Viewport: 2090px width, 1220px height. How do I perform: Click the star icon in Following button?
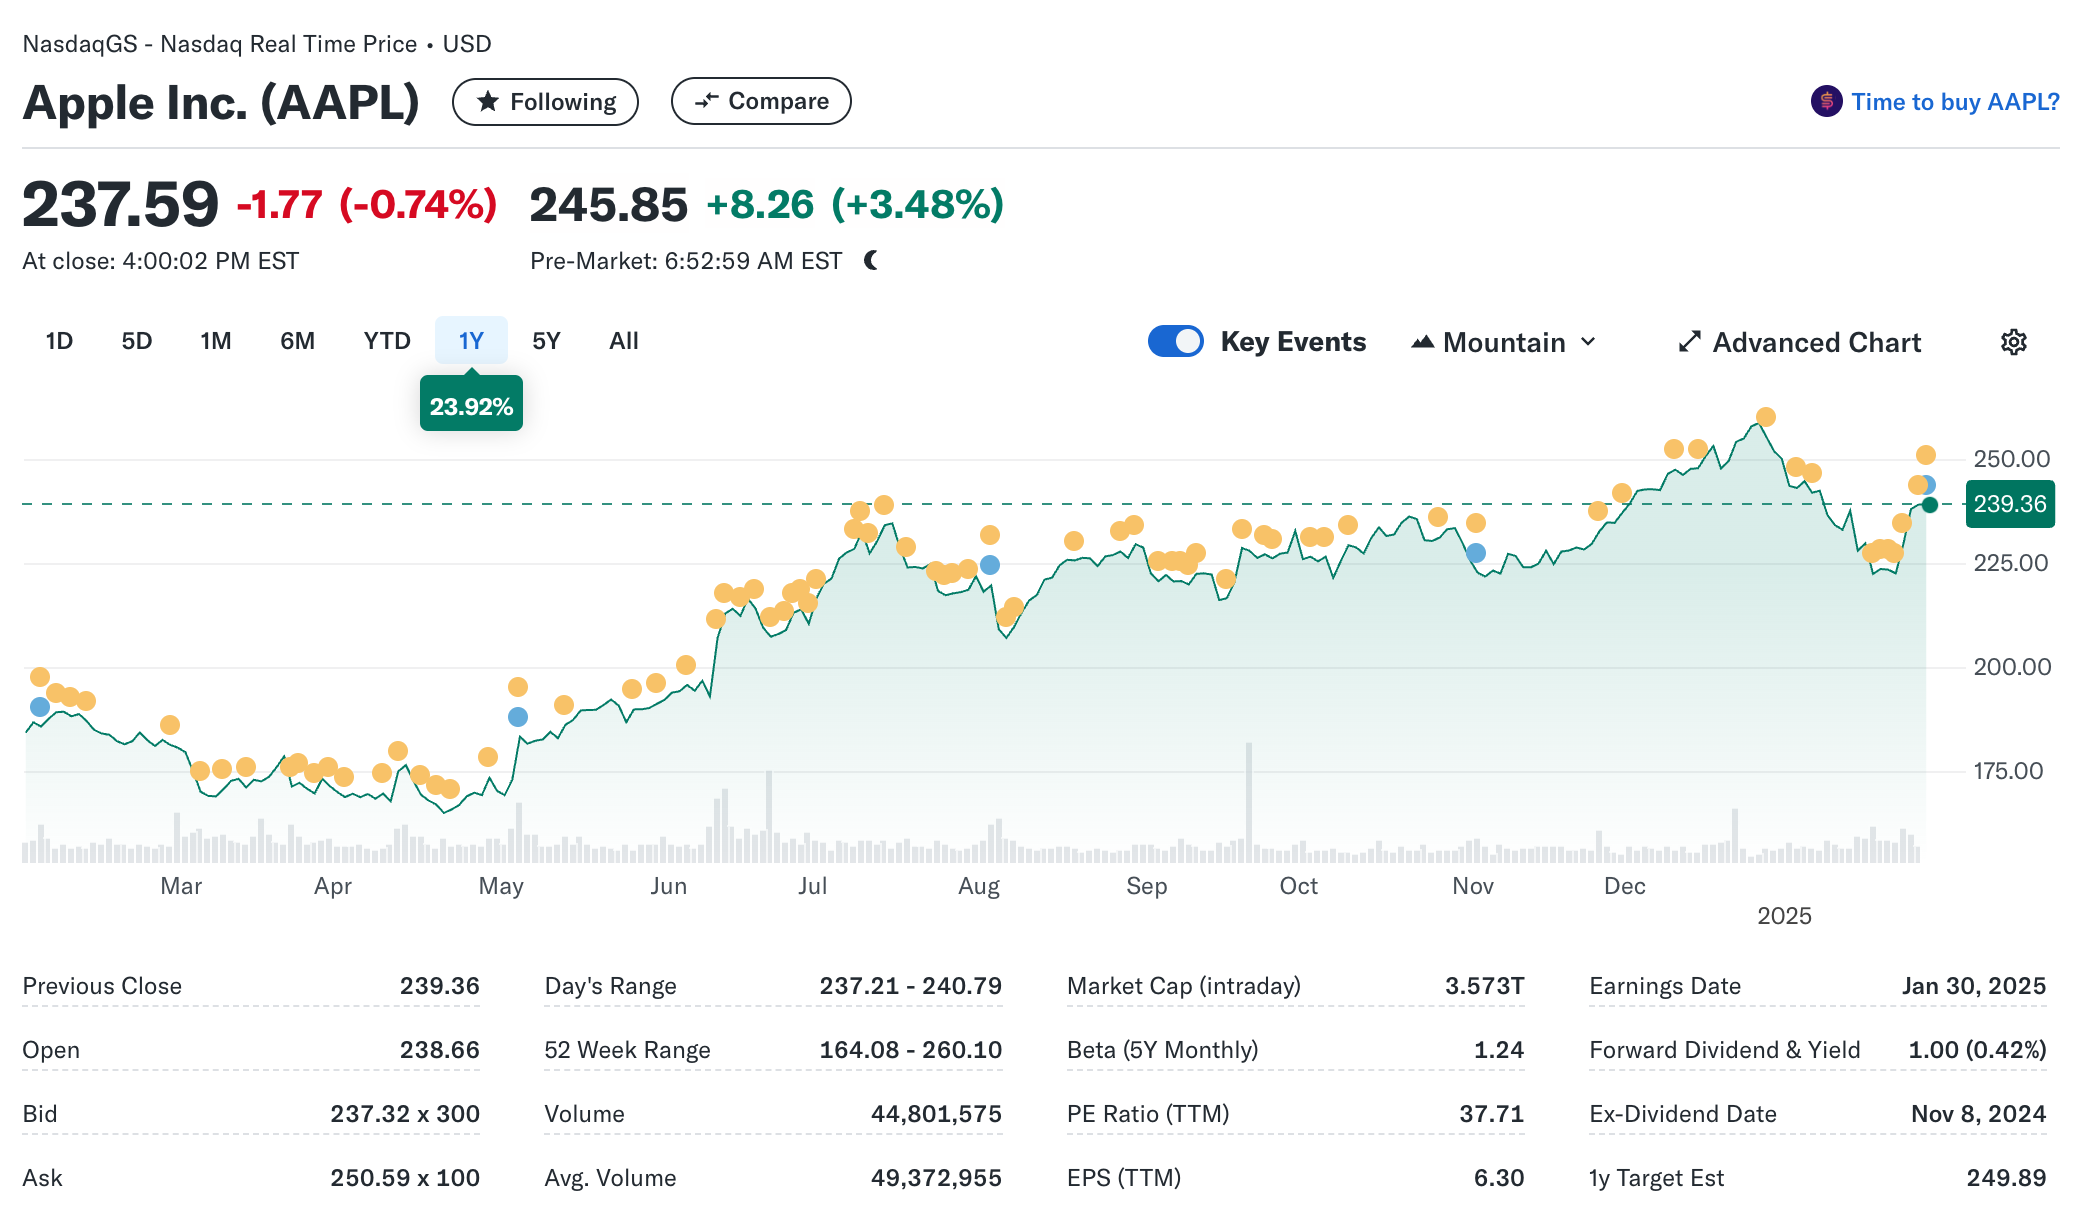click(488, 101)
